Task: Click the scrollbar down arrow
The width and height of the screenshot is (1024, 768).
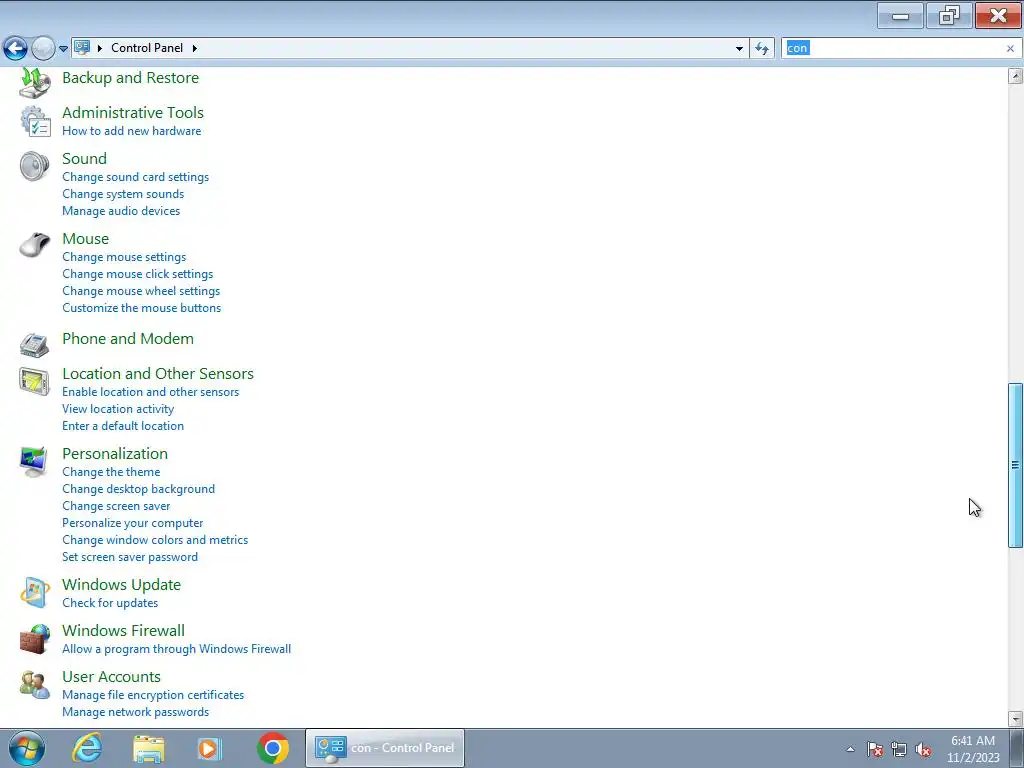Action: [x=1015, y=719]
